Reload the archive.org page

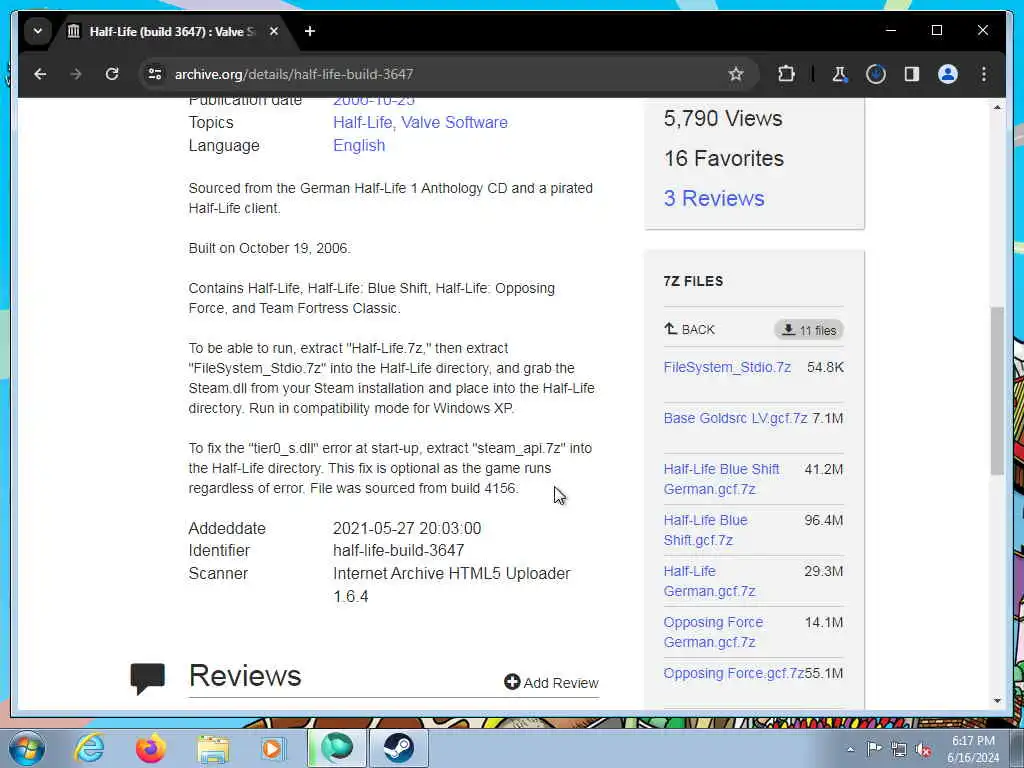[x=112, y=74]
